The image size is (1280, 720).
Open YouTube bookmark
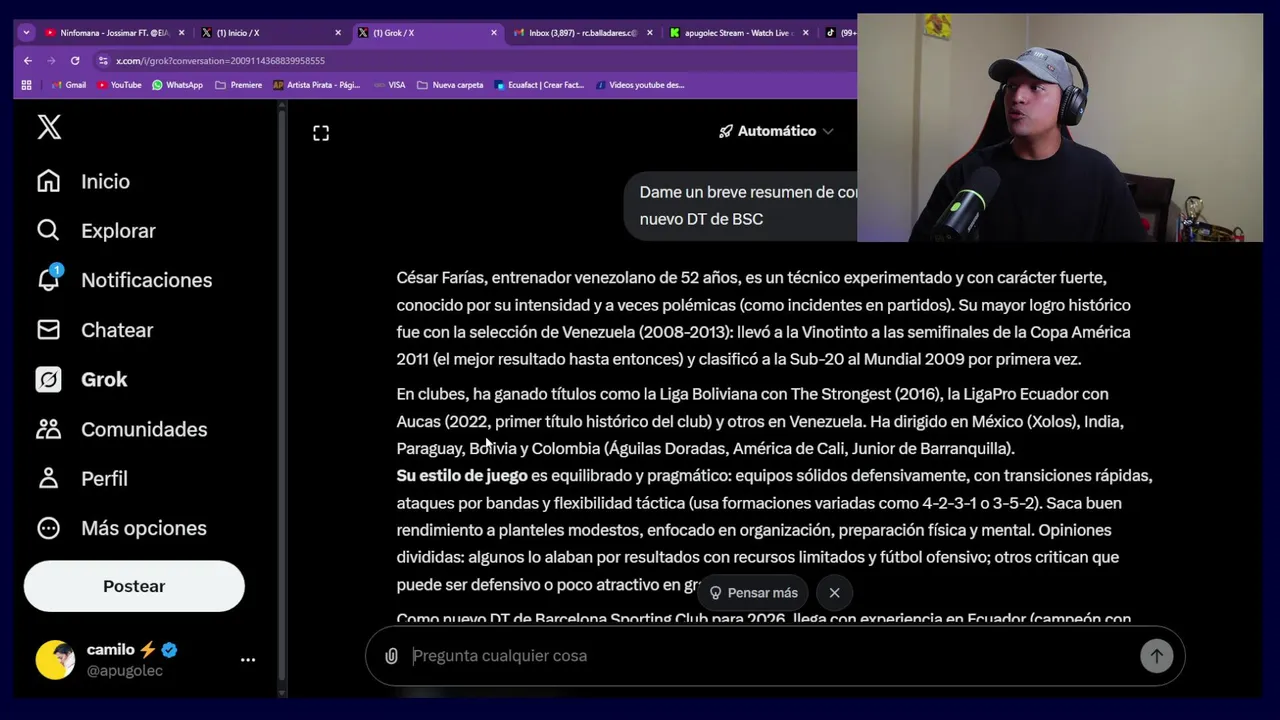point(119,85)
